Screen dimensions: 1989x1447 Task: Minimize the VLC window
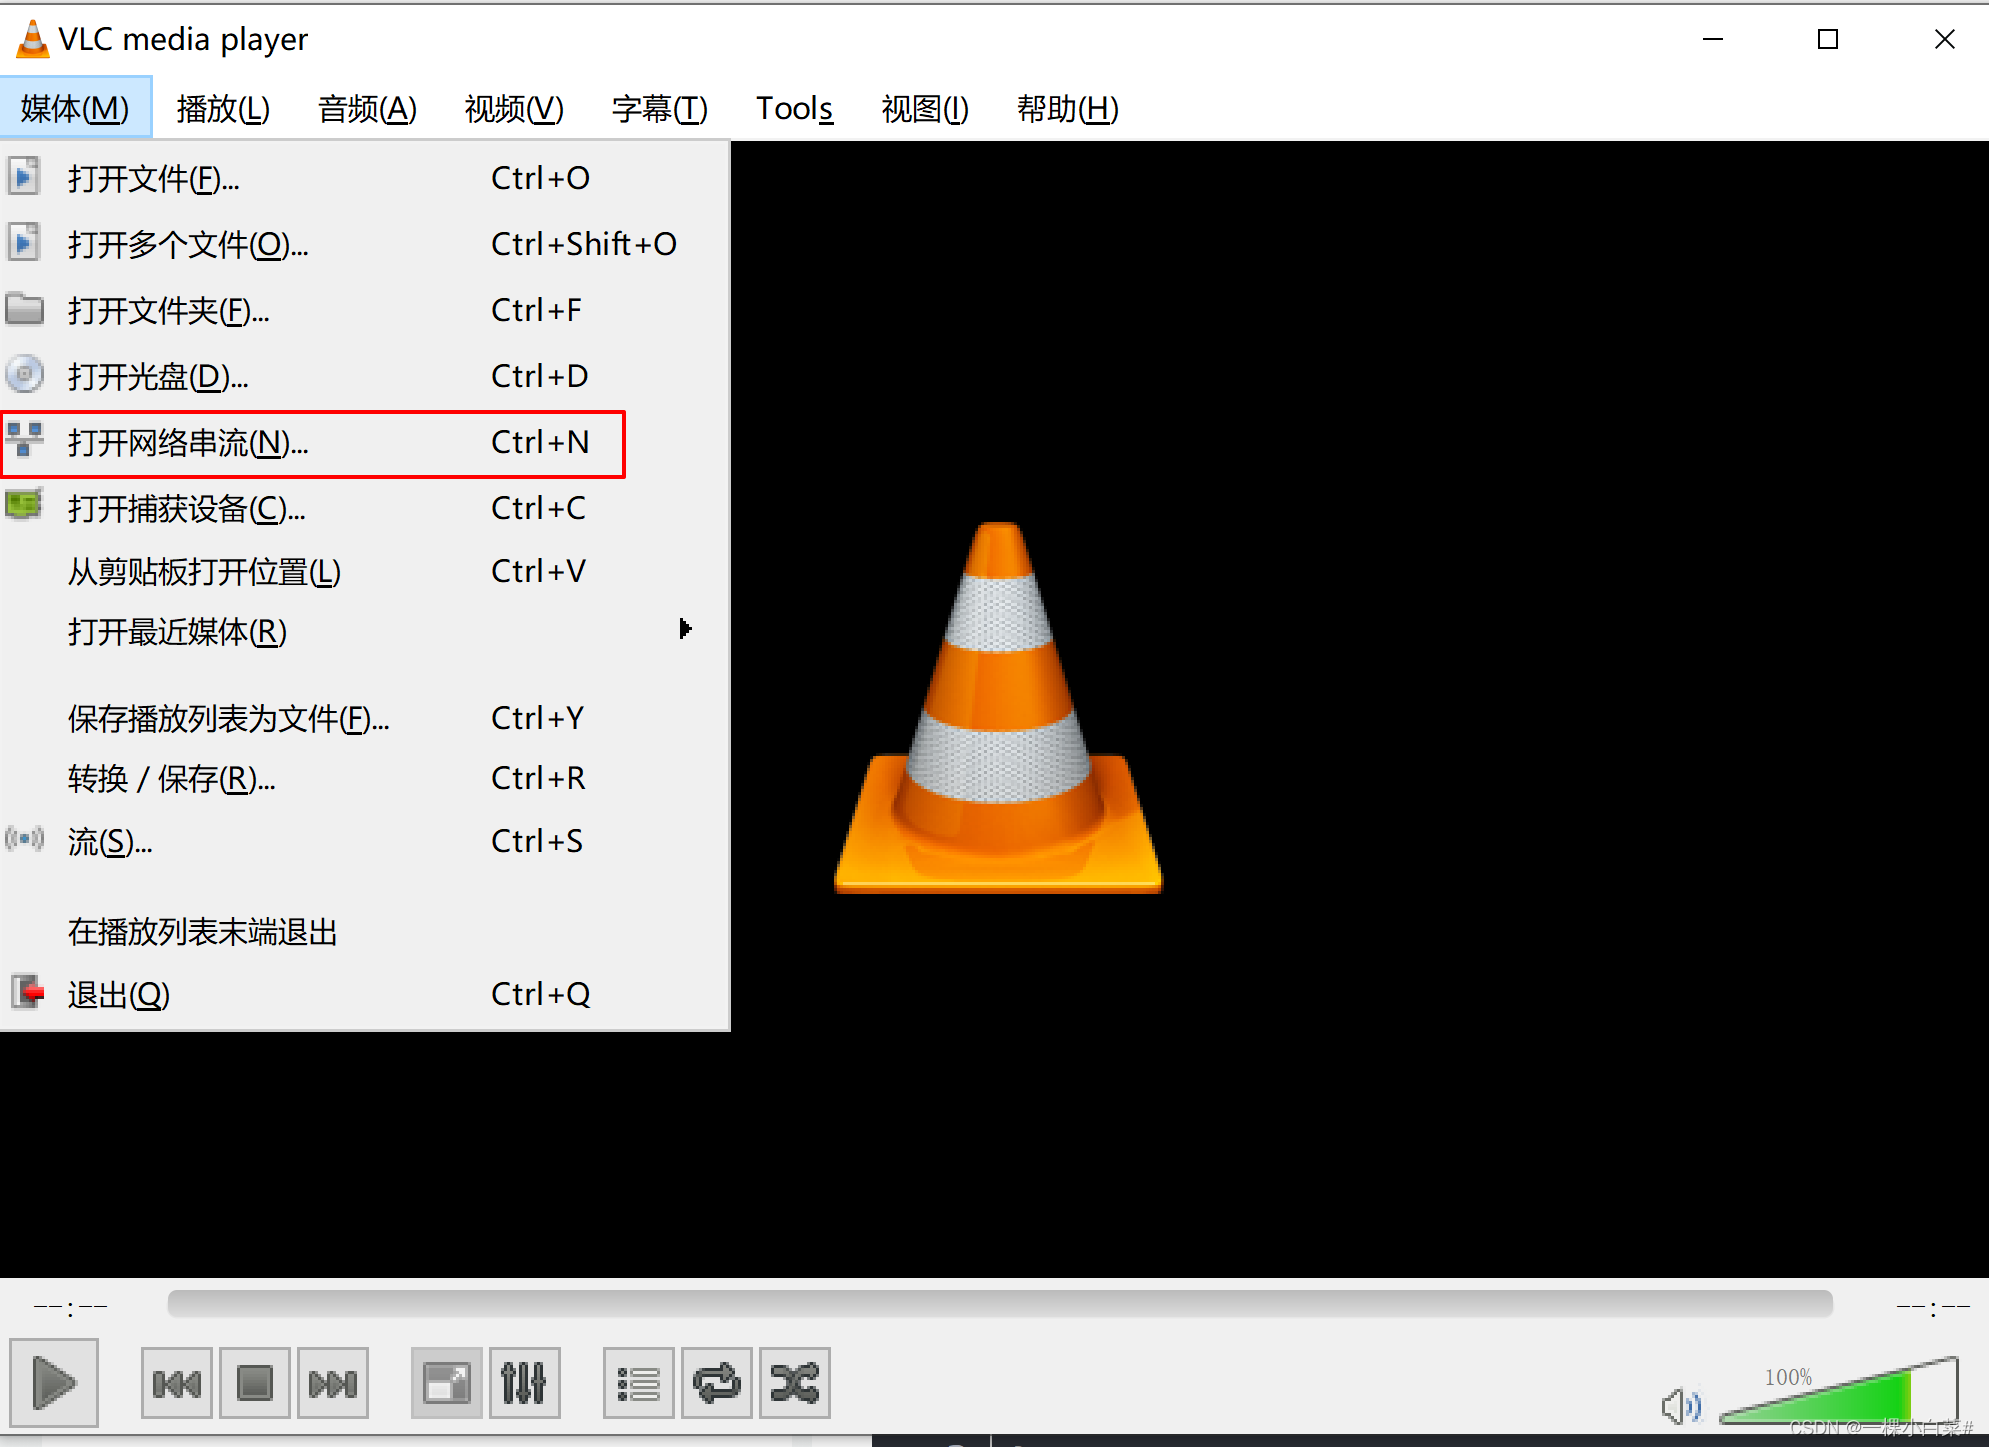1713,39
